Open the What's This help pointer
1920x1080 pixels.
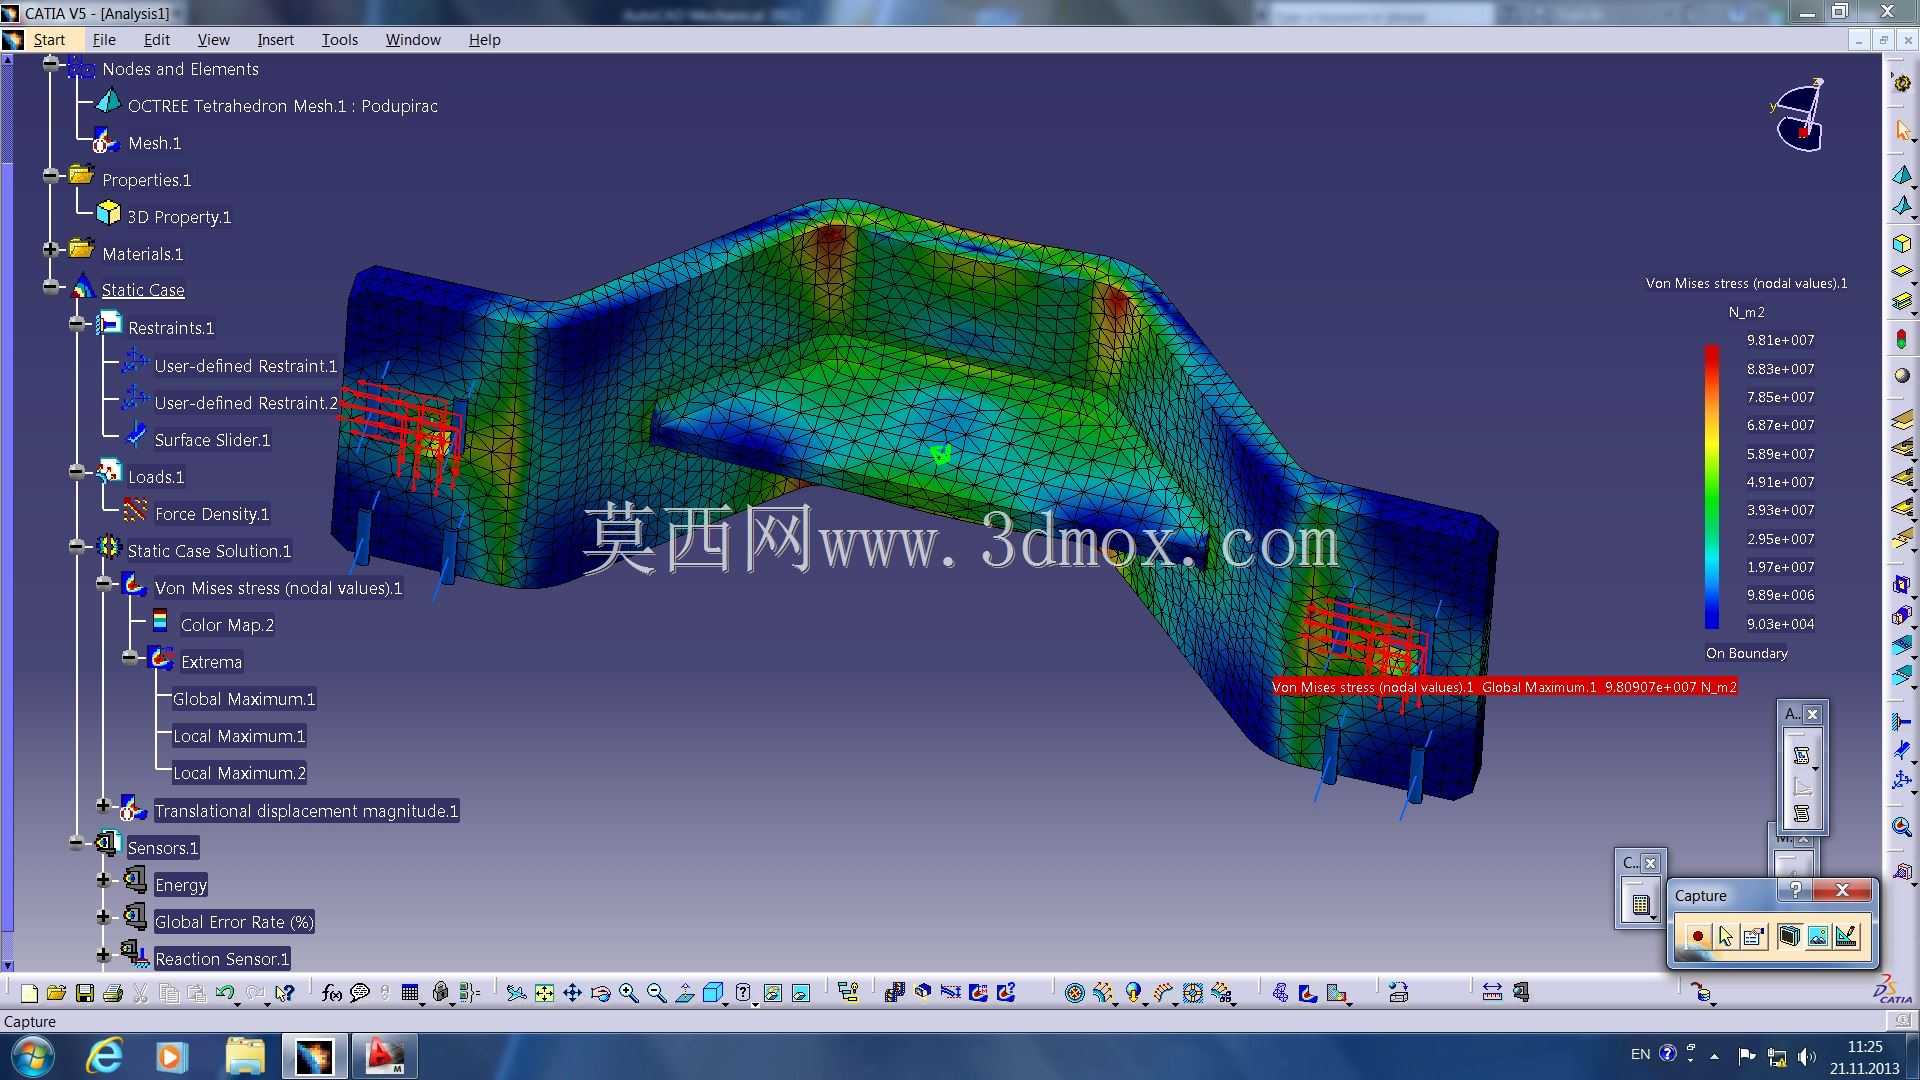click(285, 993)
